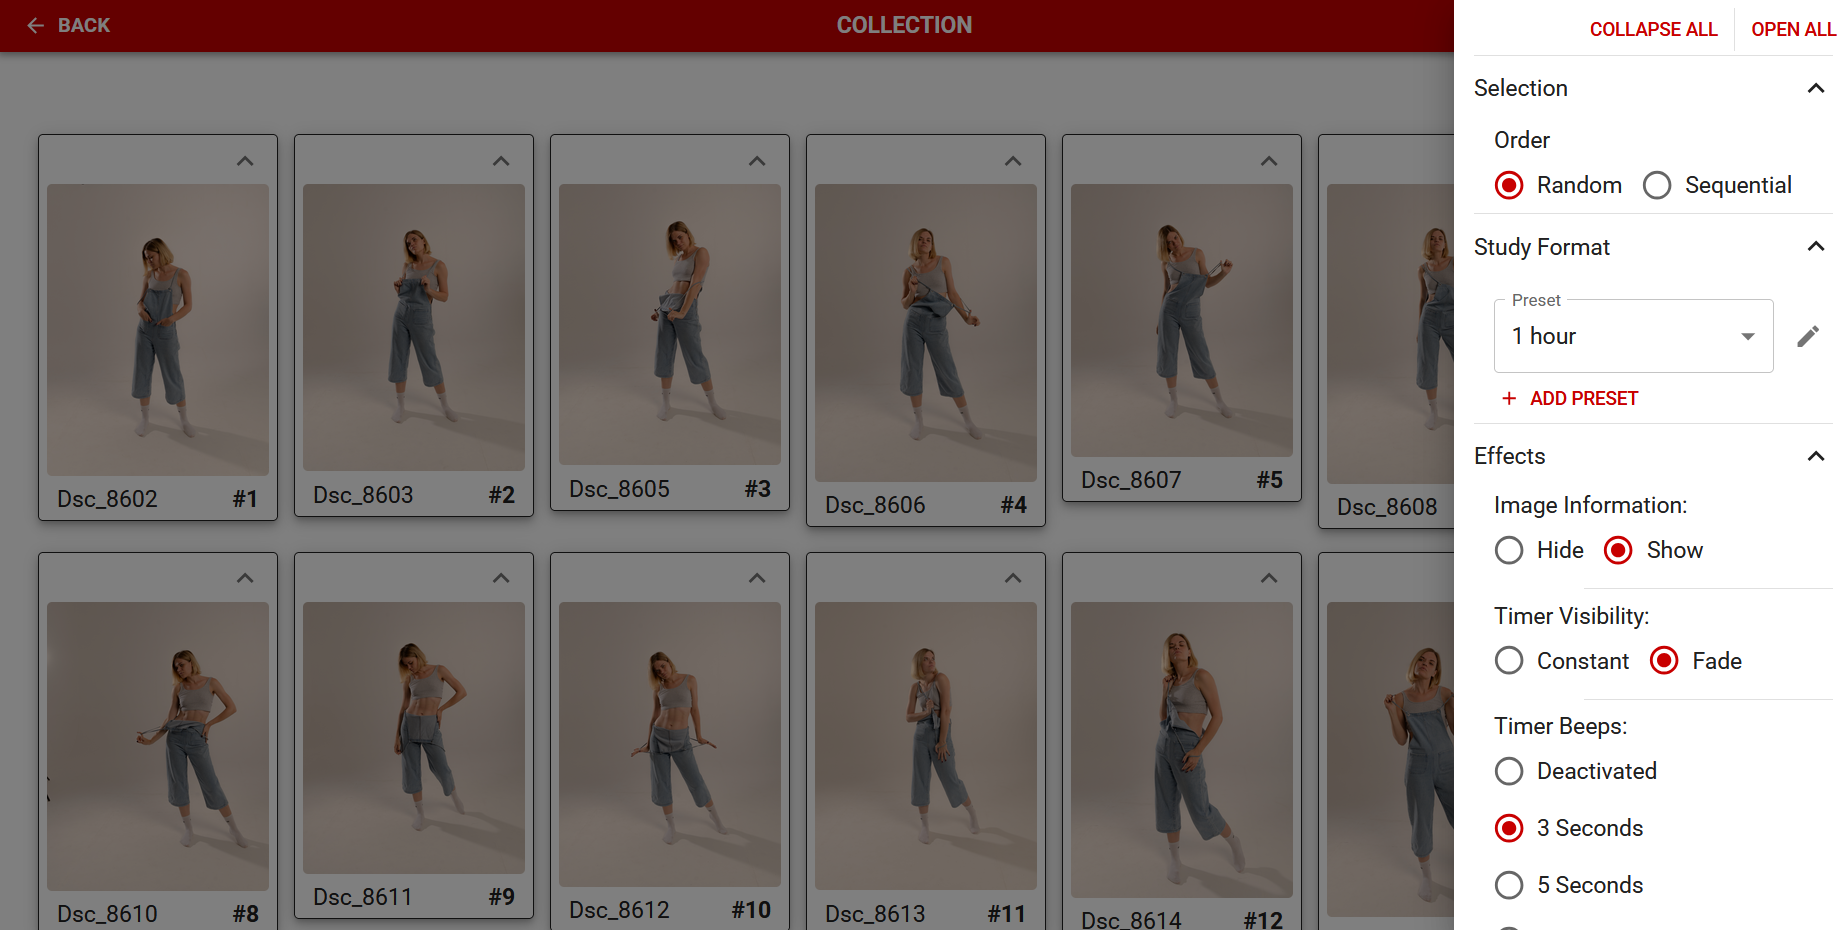Collapse the Study Format section
This screenshot has height=930, width=1848.
[x=1816, y=246]
